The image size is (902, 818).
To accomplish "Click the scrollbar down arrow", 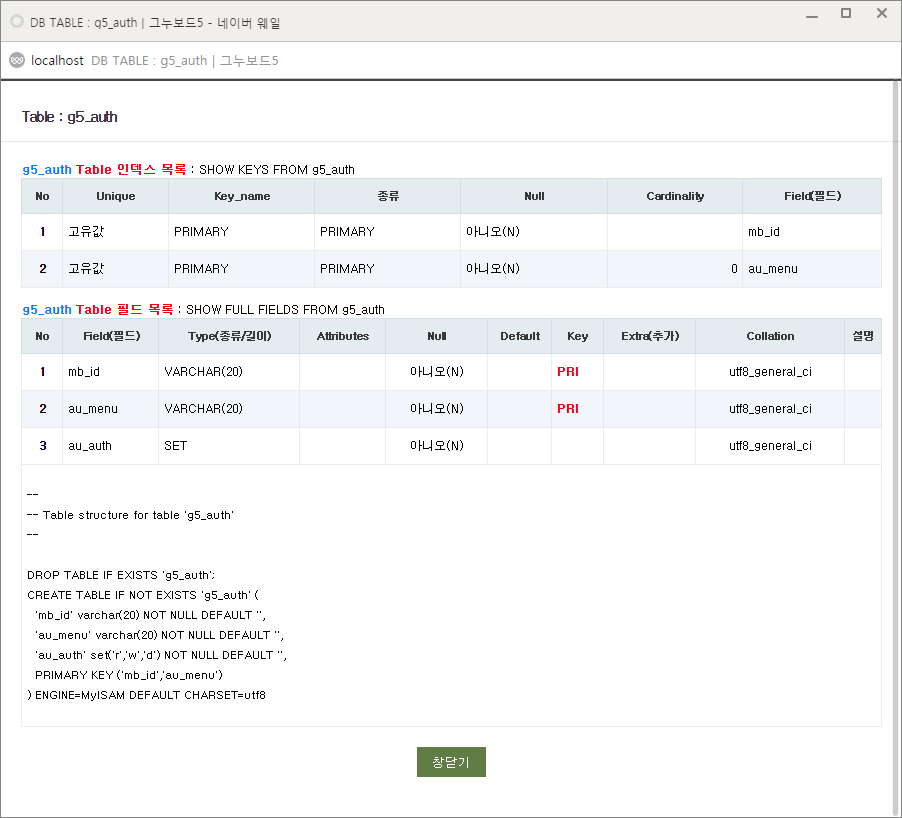I will pyautogui.click(x=895, y=810).
